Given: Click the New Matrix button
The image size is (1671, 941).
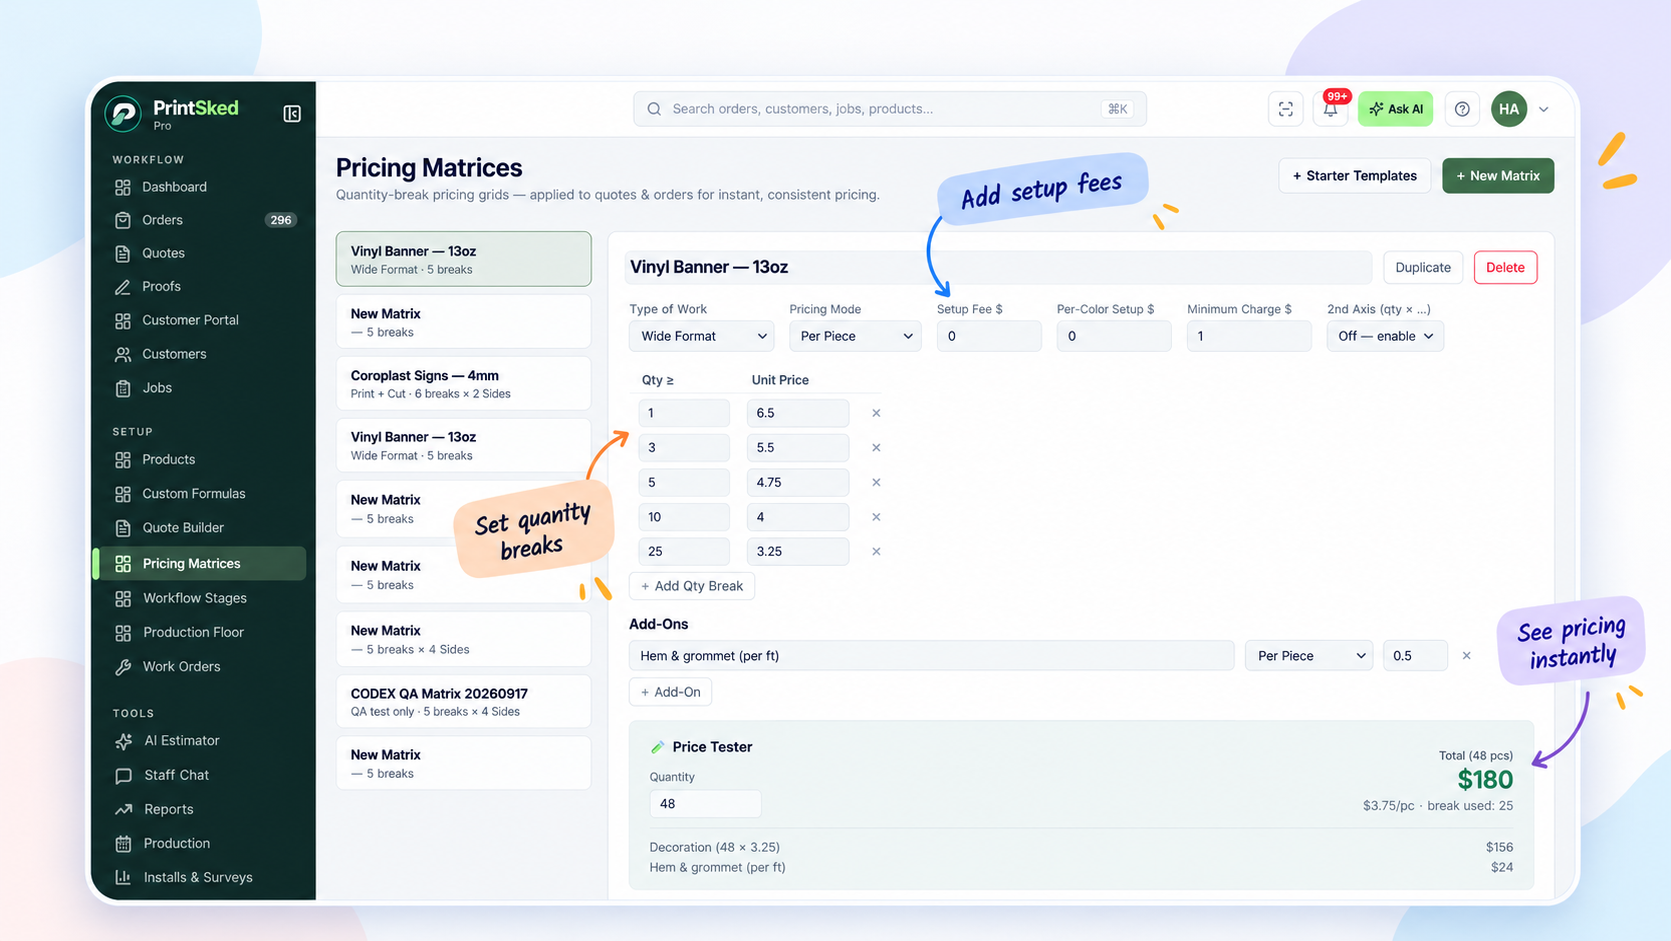Looking at the screenshot, I should (x=1498, y=176).
